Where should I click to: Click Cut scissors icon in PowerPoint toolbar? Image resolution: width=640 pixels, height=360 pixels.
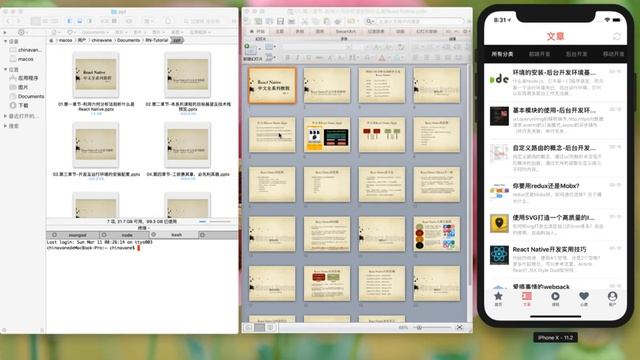pyautogui.click(x=305, y=21)
